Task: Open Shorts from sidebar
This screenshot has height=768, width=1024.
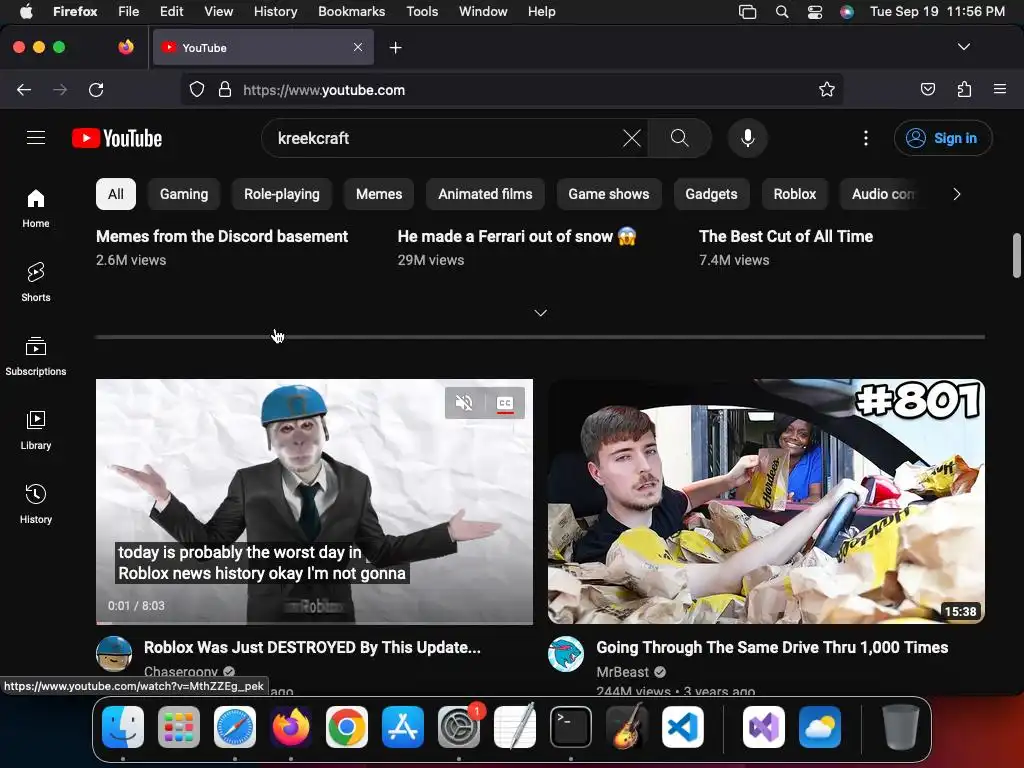Action: [36, 282]
